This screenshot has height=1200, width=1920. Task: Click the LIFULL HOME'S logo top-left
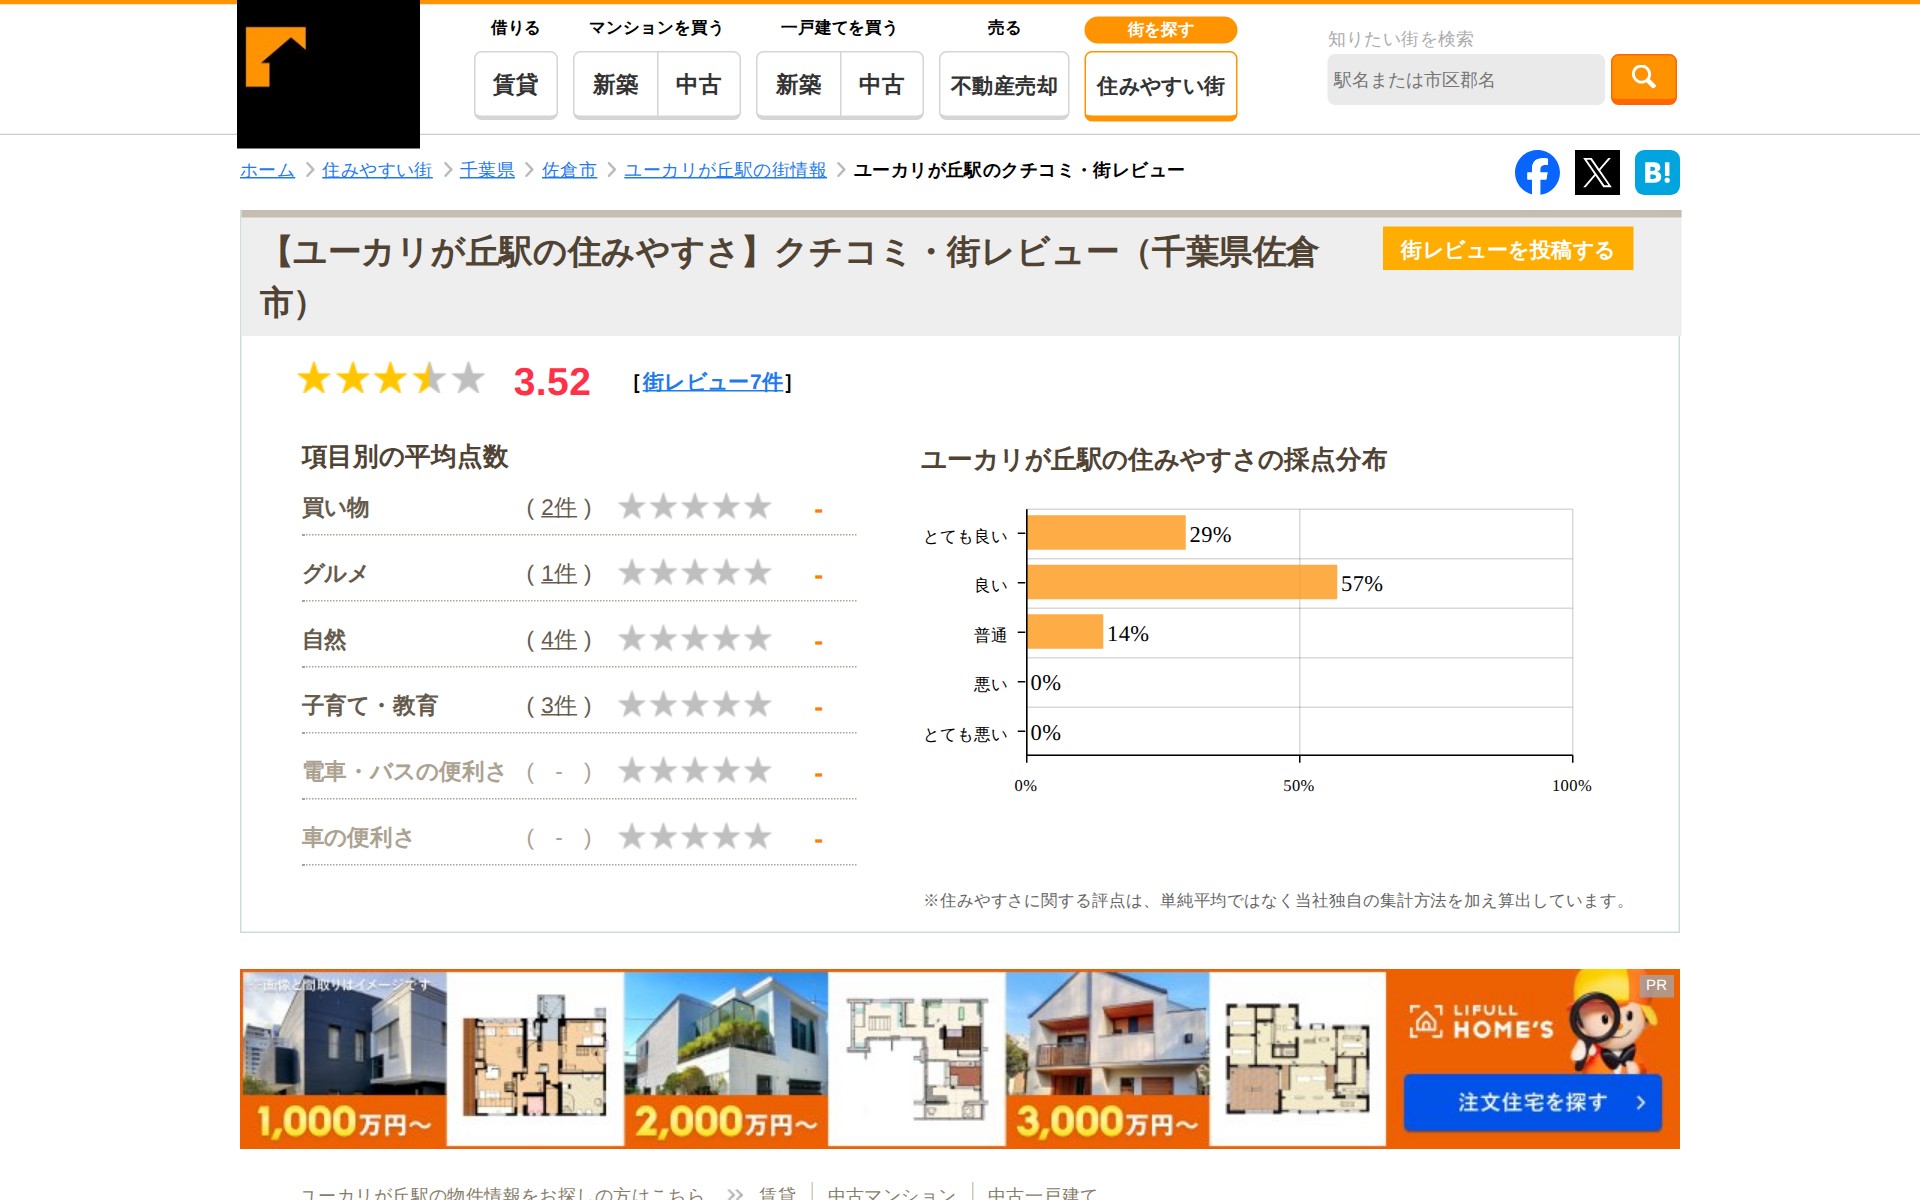[x=328, y=68]
